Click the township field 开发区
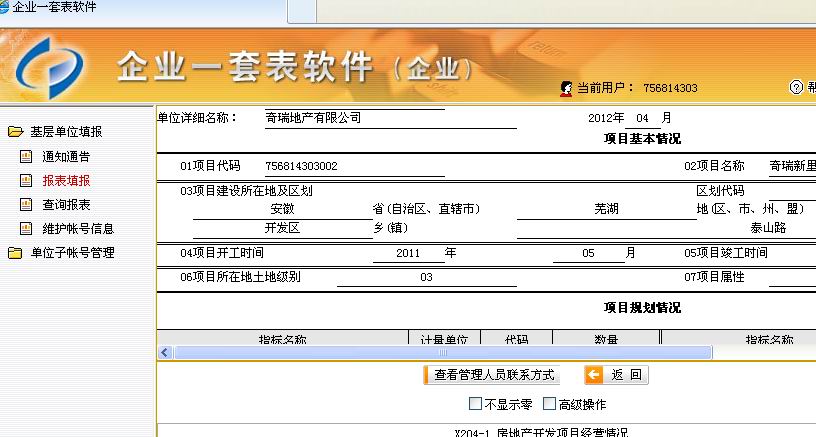The image size is (816, 437). (283, 228)
